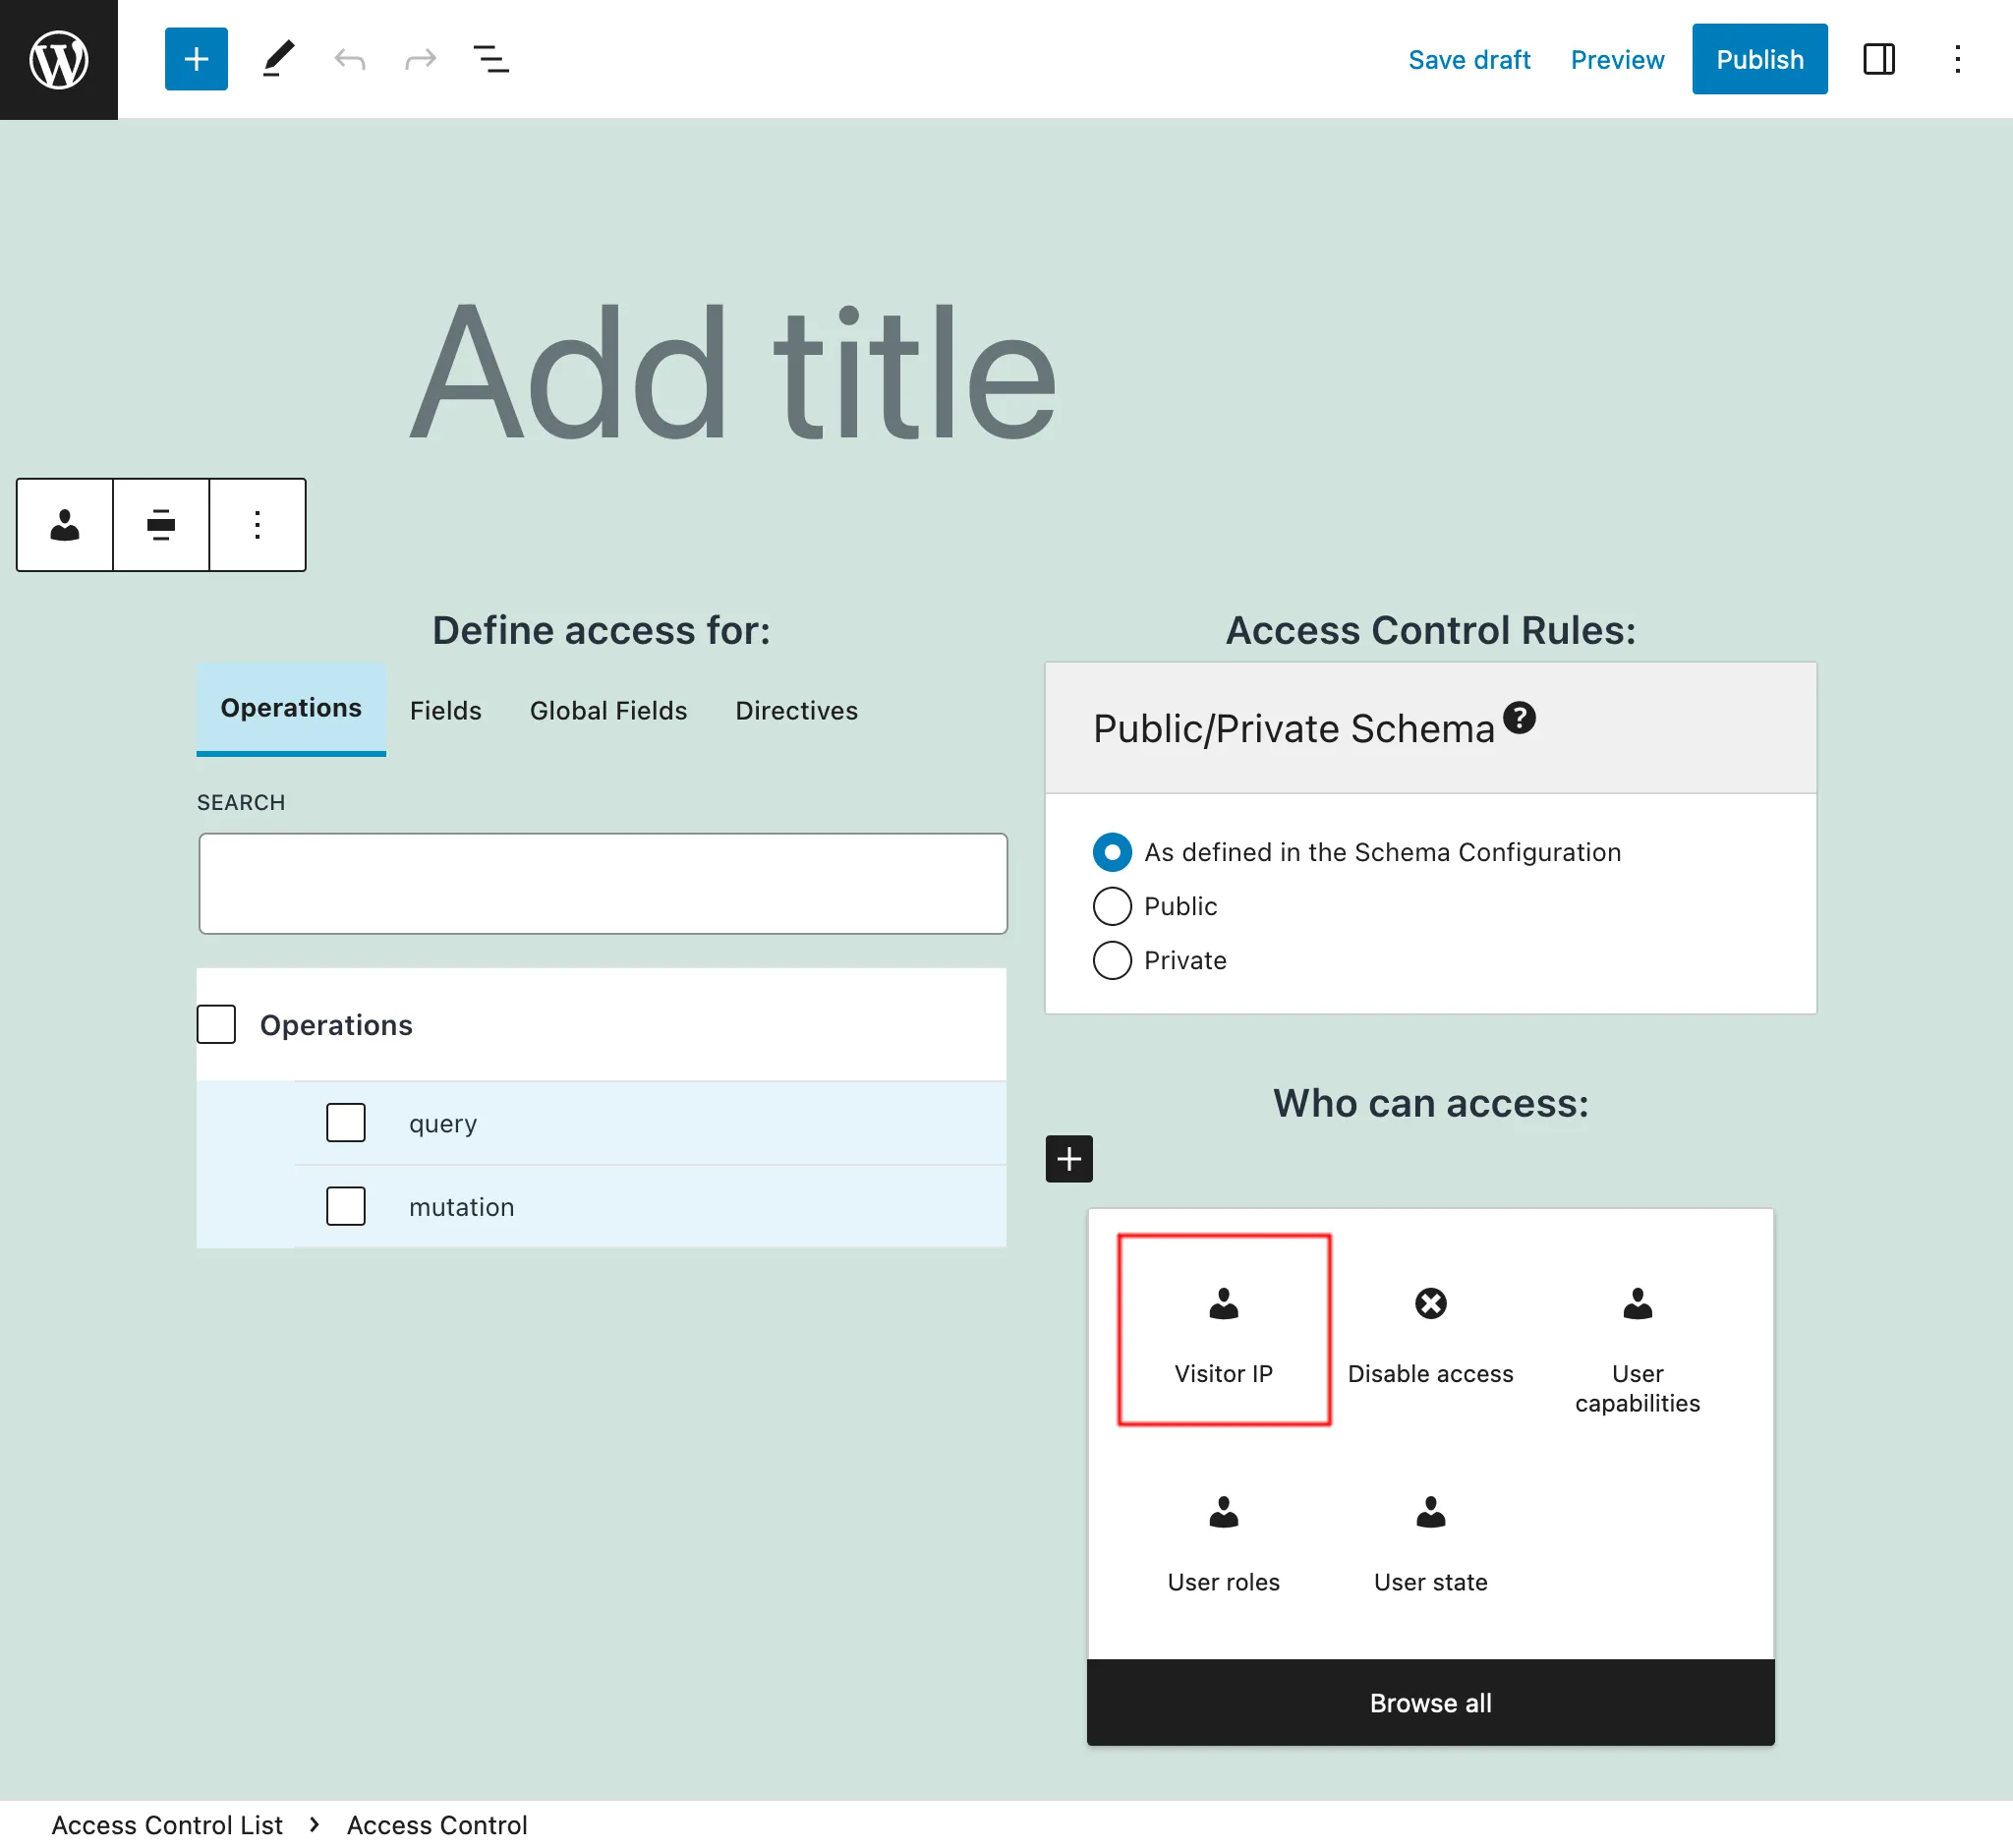Switch to the Fields tab
This screenshot has height=1848, width=2013.
click(x=446, y=711)
